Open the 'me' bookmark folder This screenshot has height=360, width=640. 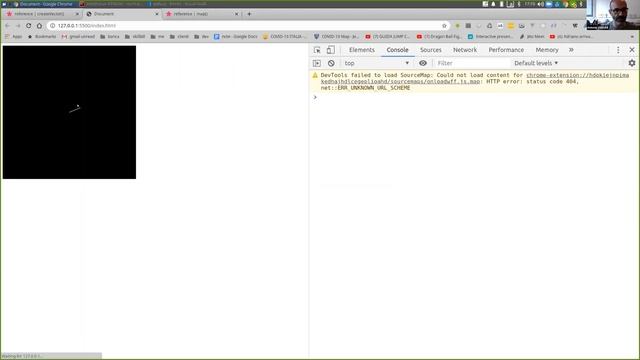pos(157,37)
